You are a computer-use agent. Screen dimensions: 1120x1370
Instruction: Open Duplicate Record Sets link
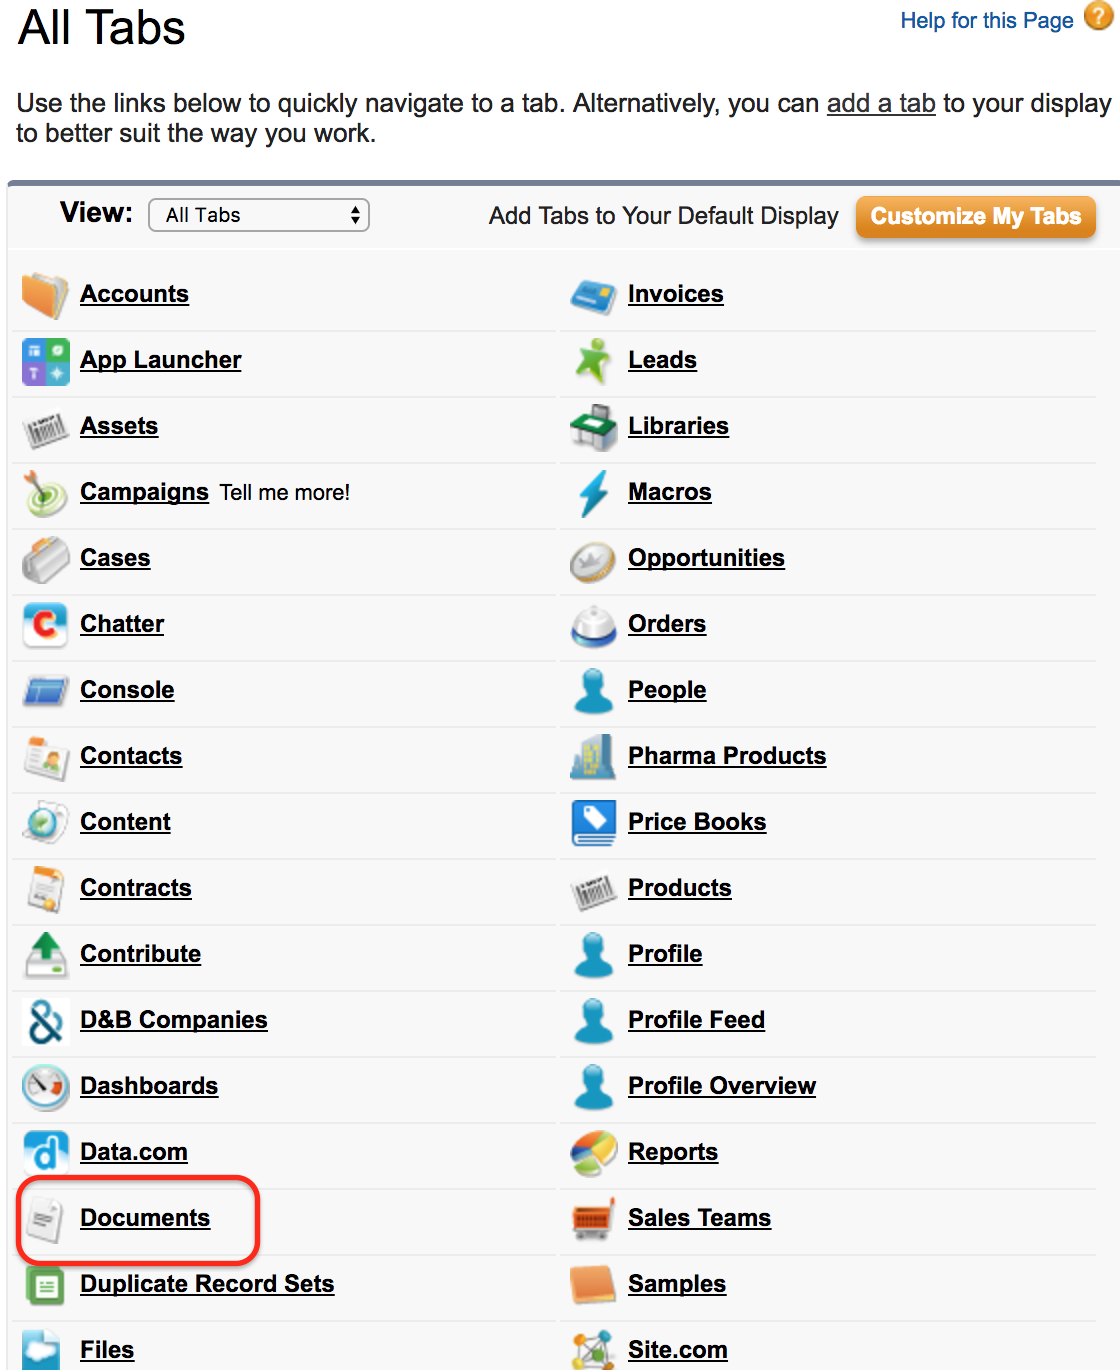tap(207, 1284)
